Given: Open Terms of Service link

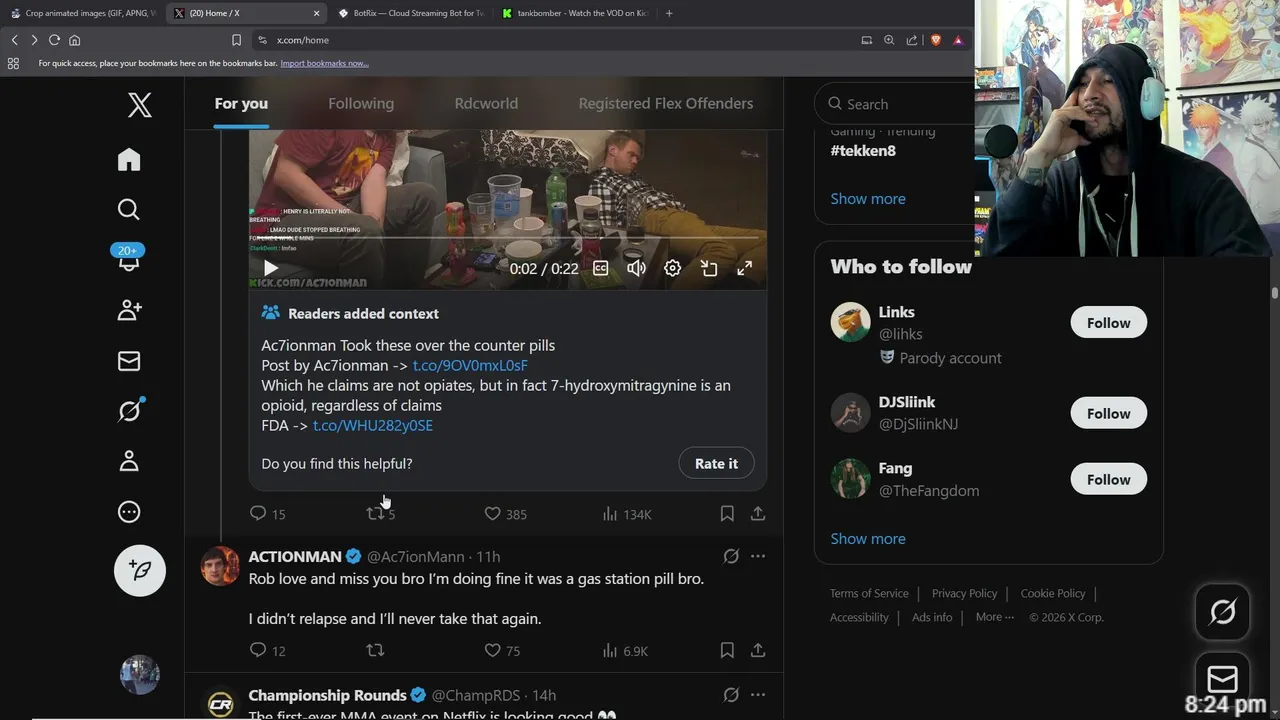Looking at the screenshot, I should point(869,594).
